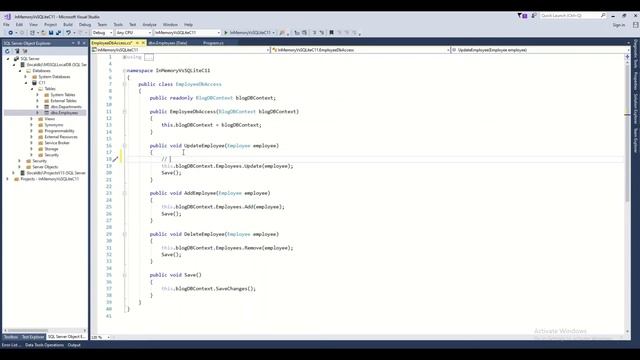Select the Service Broker folder
Screen dimensions: 640x360
[57, 143]
